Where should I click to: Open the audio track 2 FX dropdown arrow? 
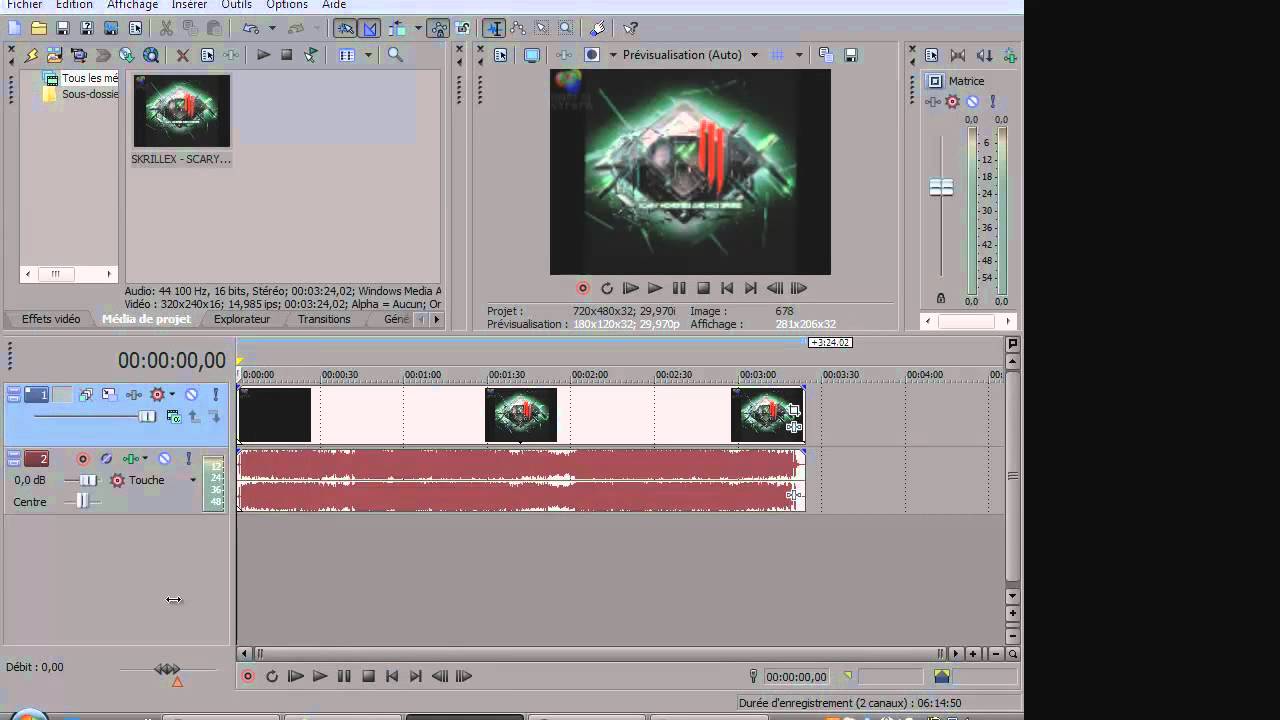tap(145, 459)
